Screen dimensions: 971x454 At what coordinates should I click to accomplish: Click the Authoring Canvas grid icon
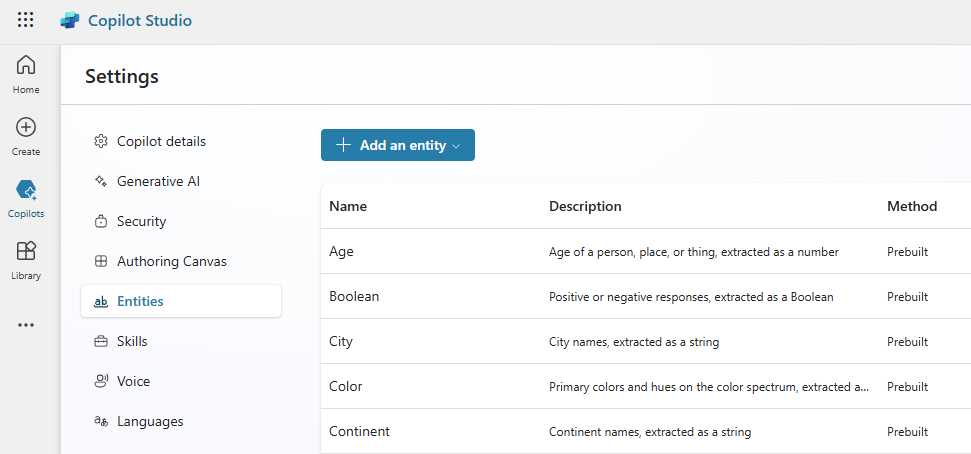pos(100,261)
